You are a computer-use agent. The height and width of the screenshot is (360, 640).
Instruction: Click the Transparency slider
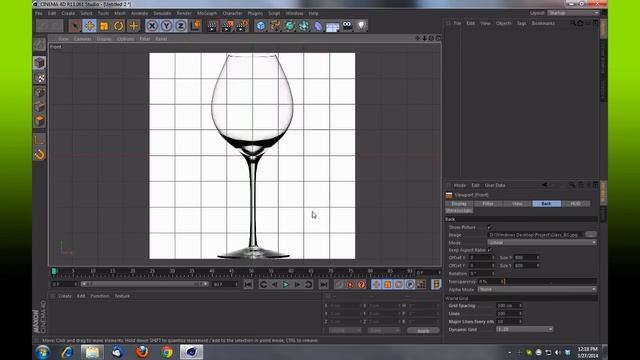pos(551,281)
